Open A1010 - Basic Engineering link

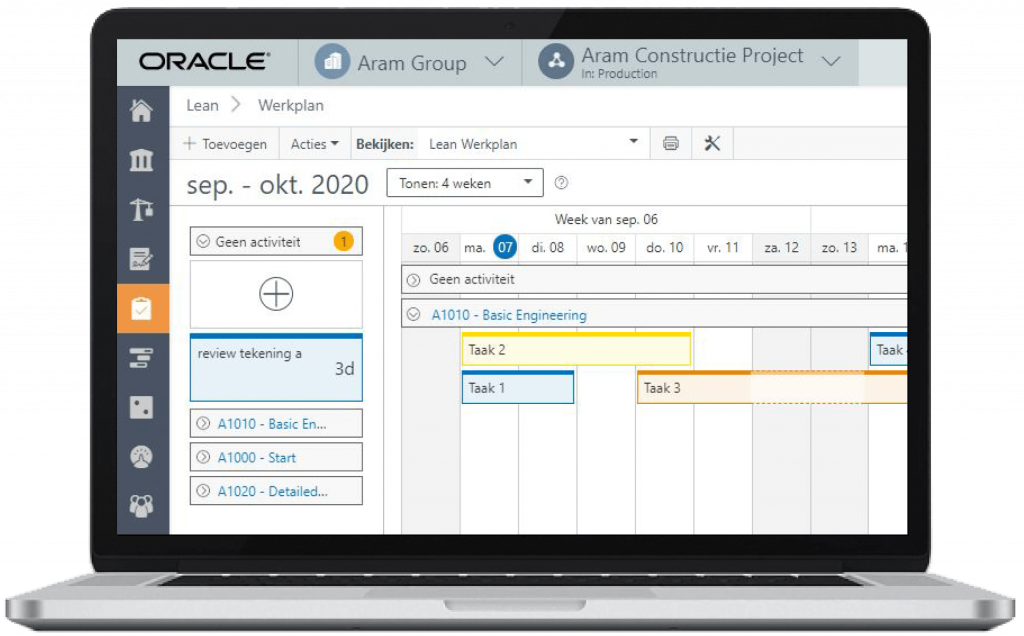(509, 315)
